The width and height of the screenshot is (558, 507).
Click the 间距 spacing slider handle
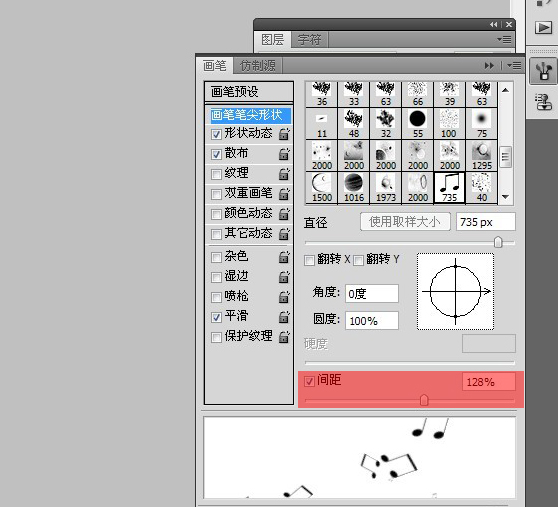pos(424,400)
